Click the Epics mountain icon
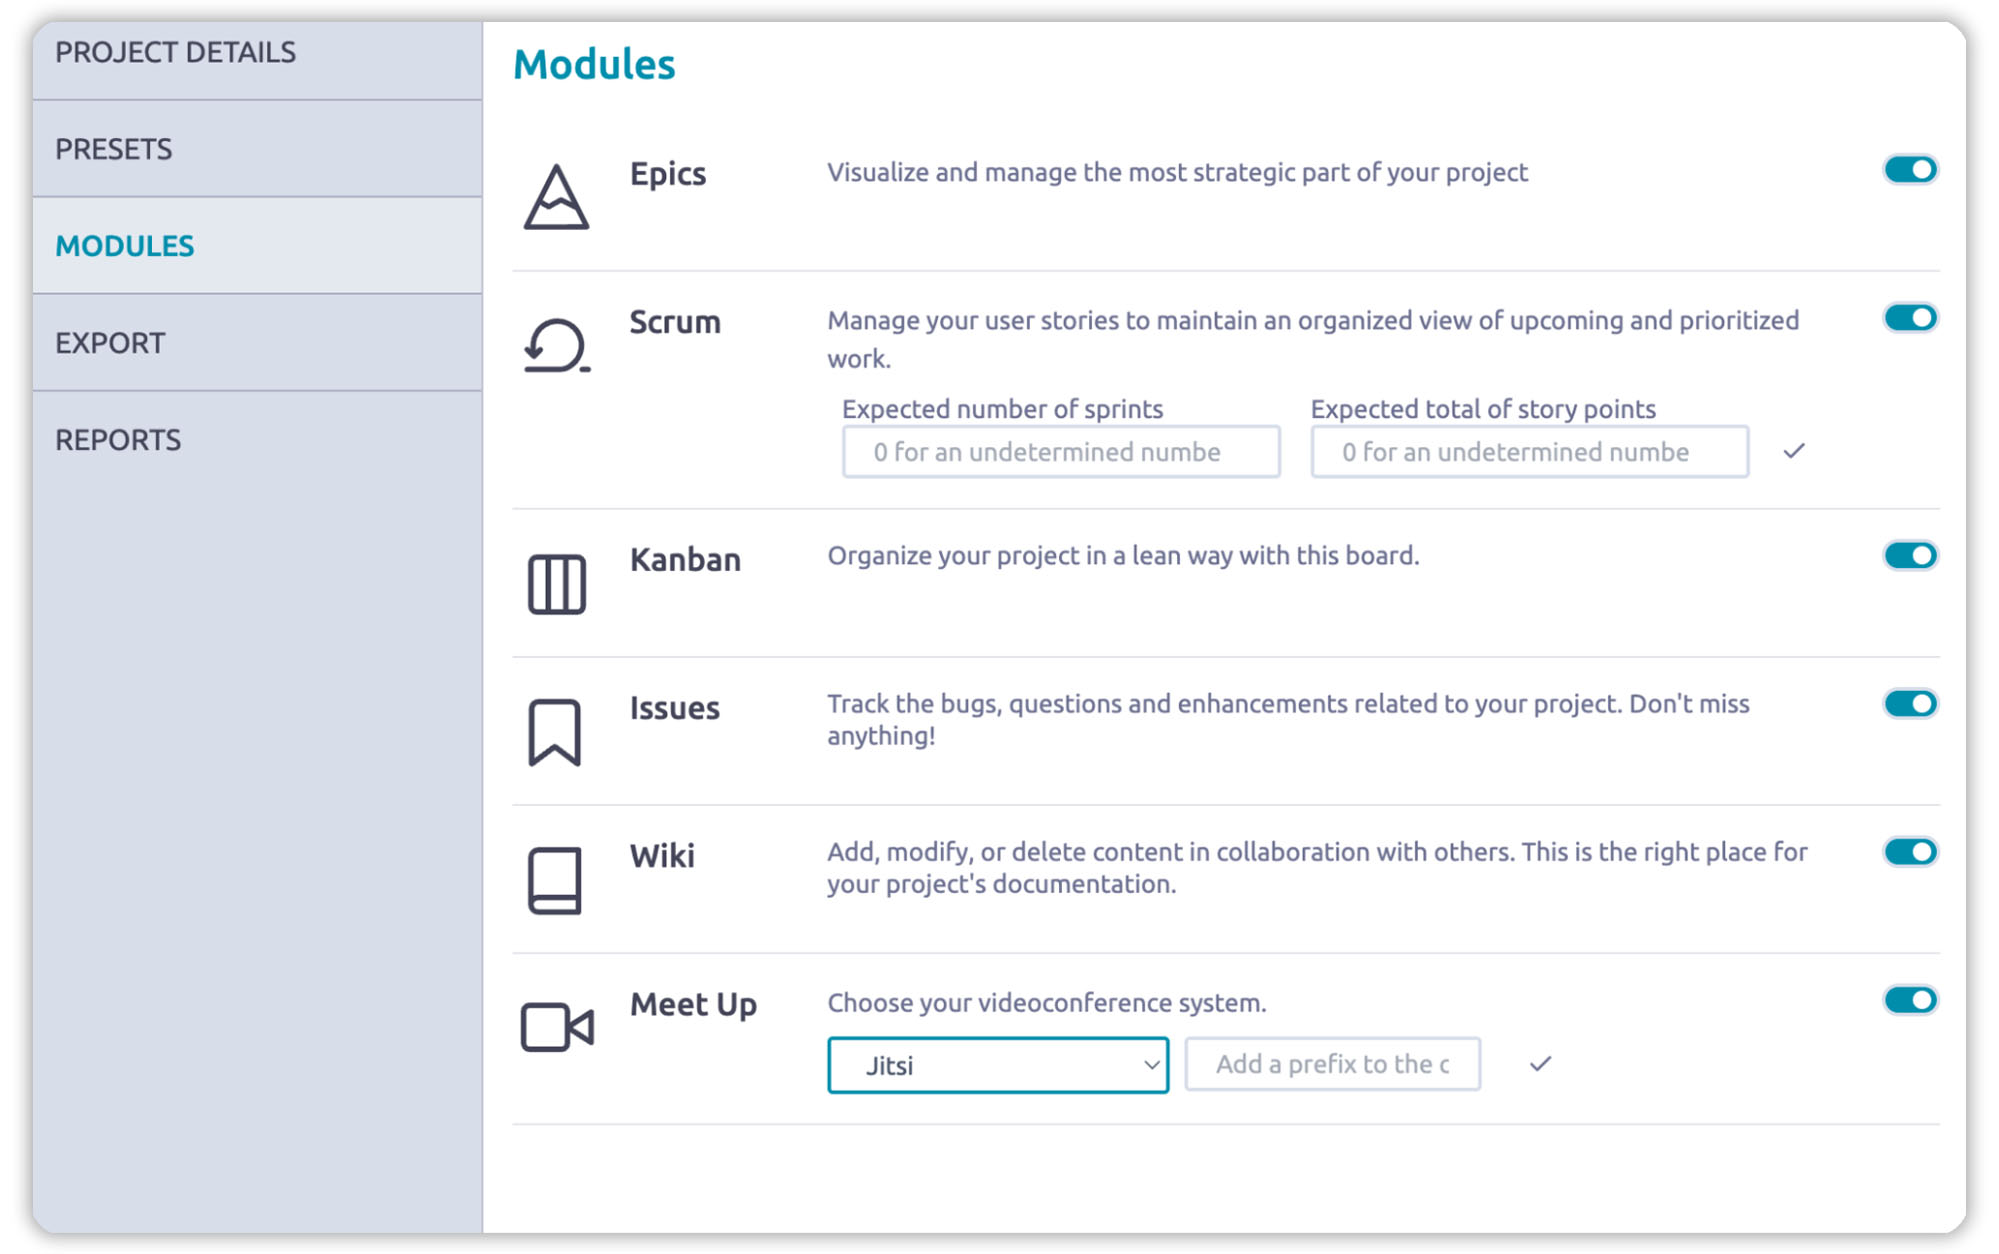This screenshot has height=1254, width=1999. click(556, 197)
